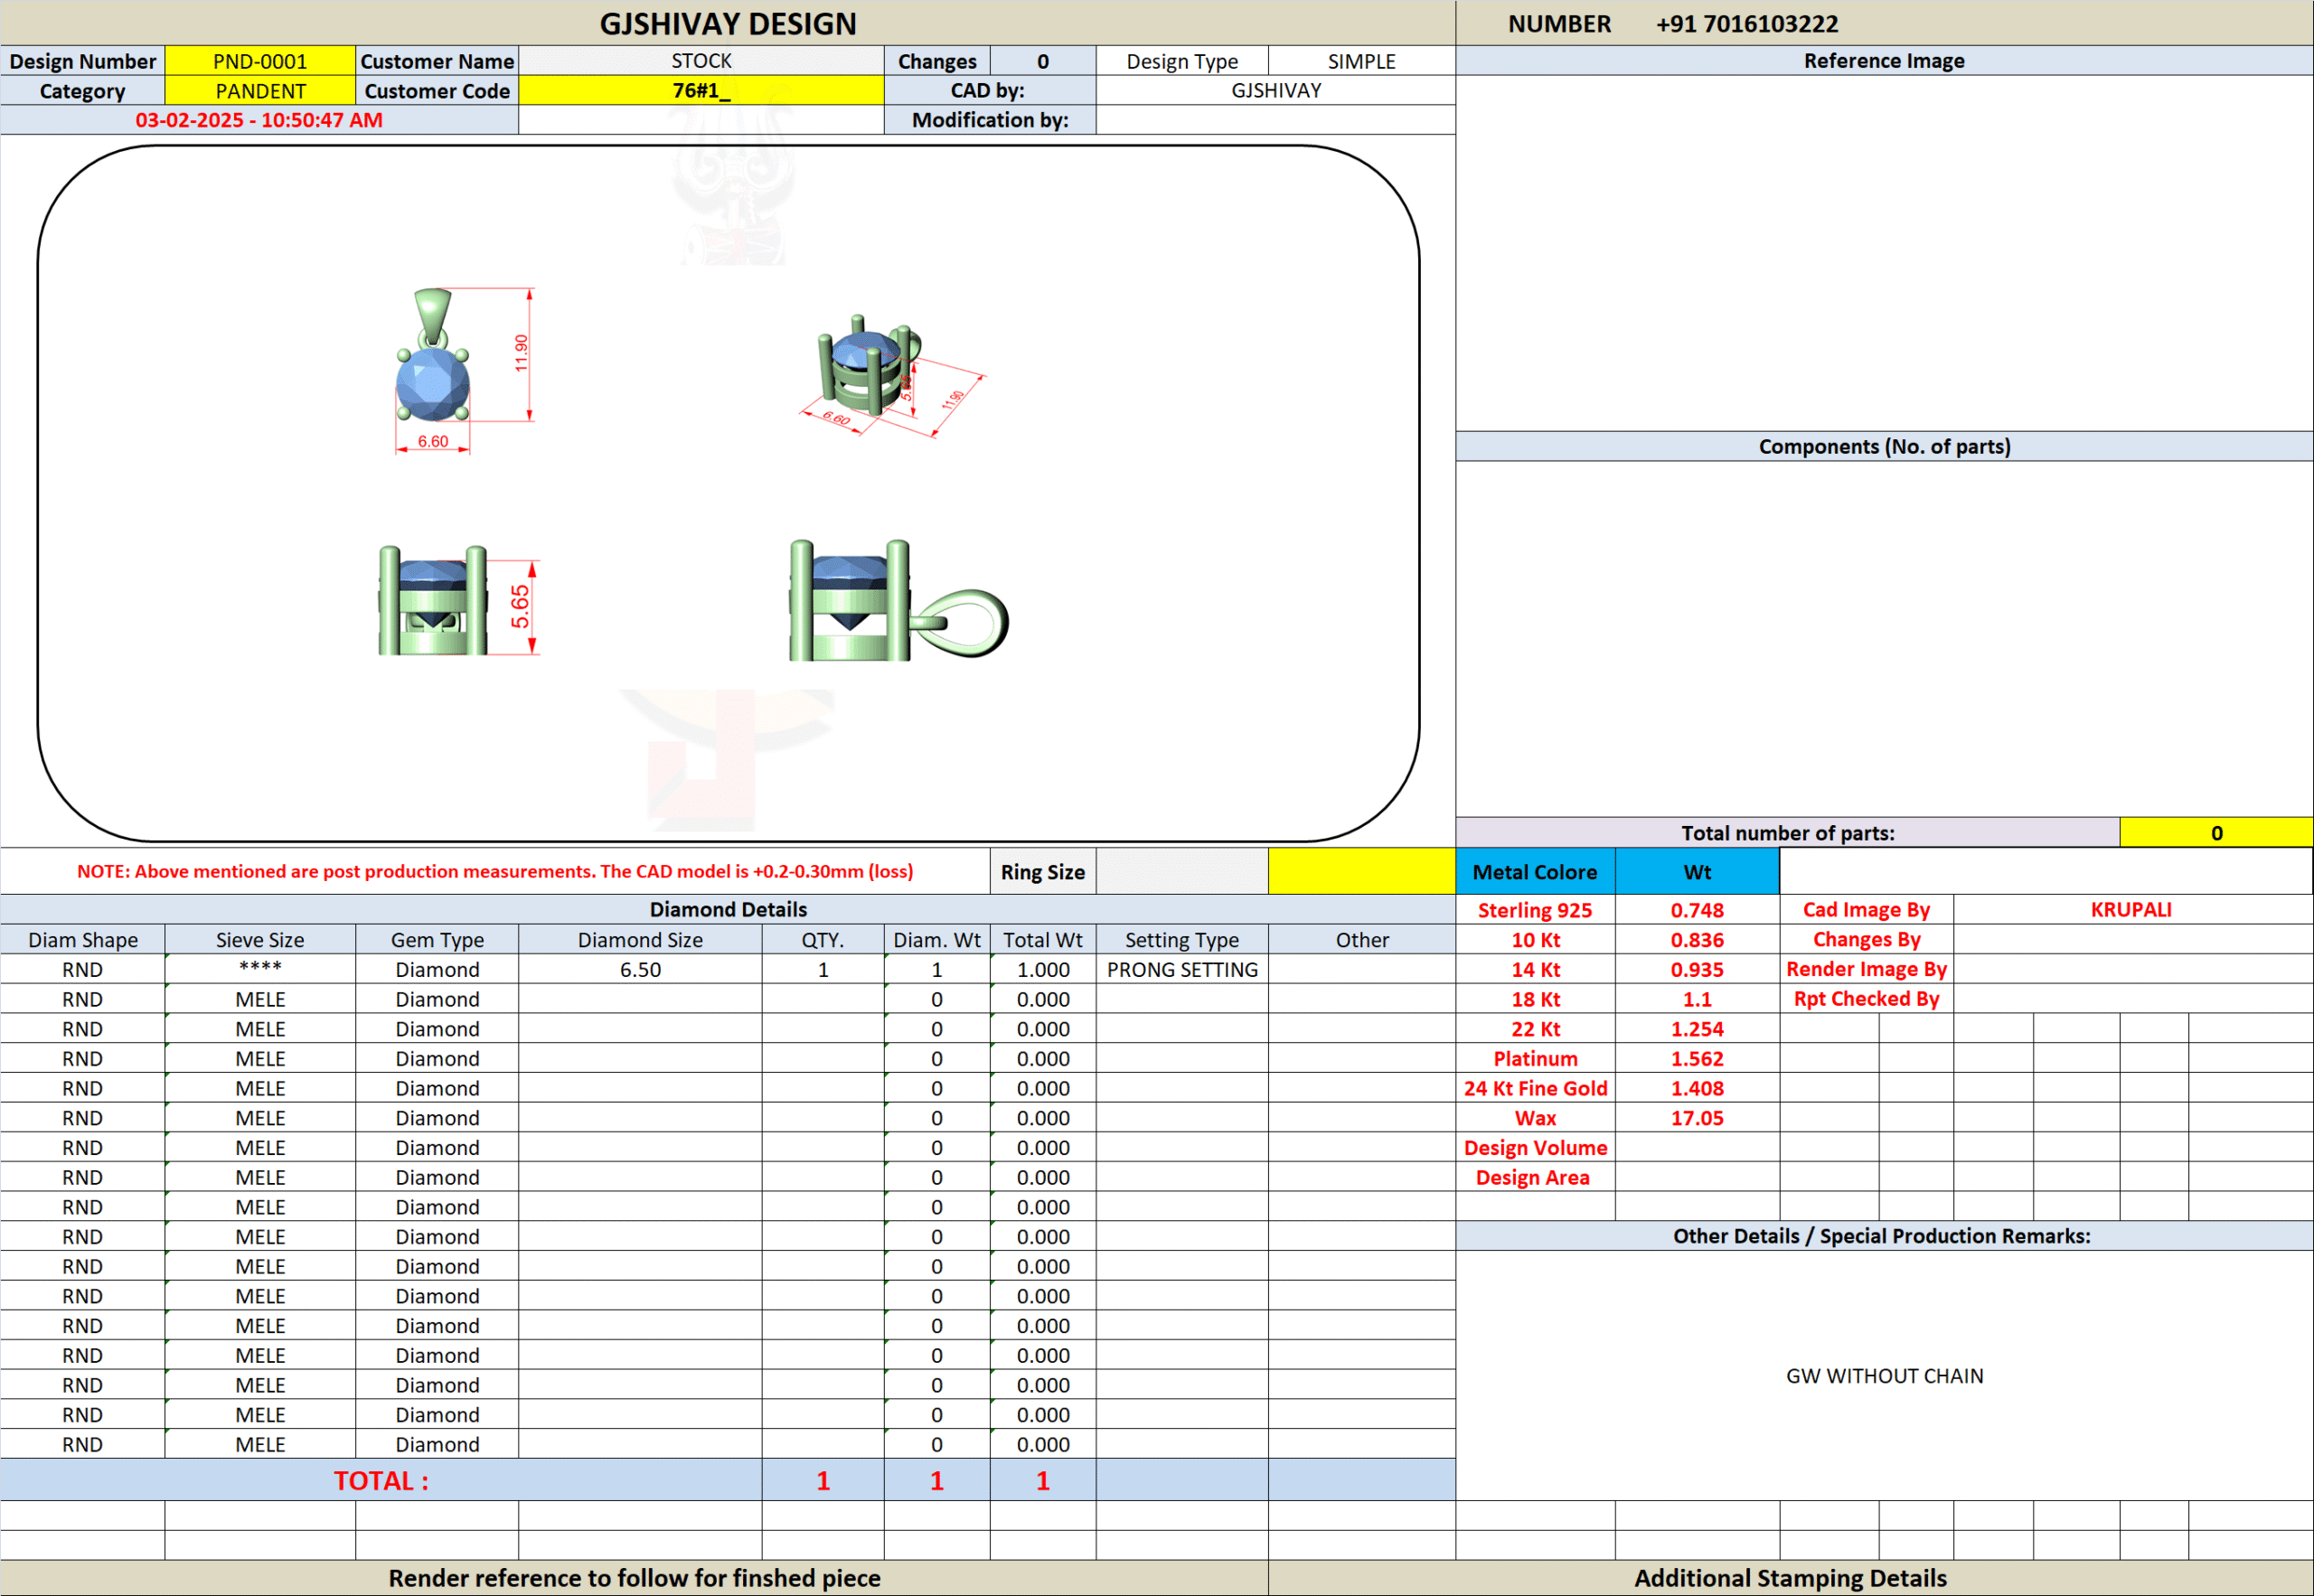Select the STOCK customer name cell
The width and height of the screenshot is (2314, 1596).
coord(701,61)
